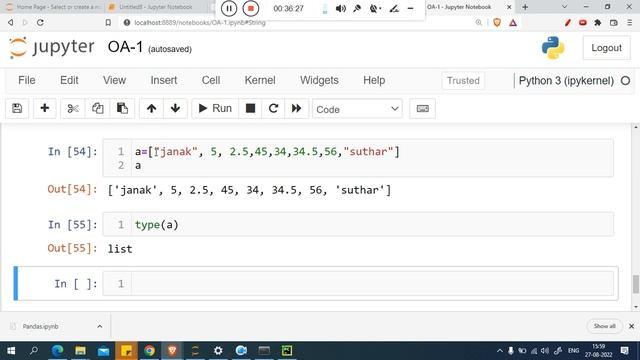This screenshot has height=360, width=640.
Task: Save and checkpoint the notebook
Action: pyautogui.click(x=17, y=109)
